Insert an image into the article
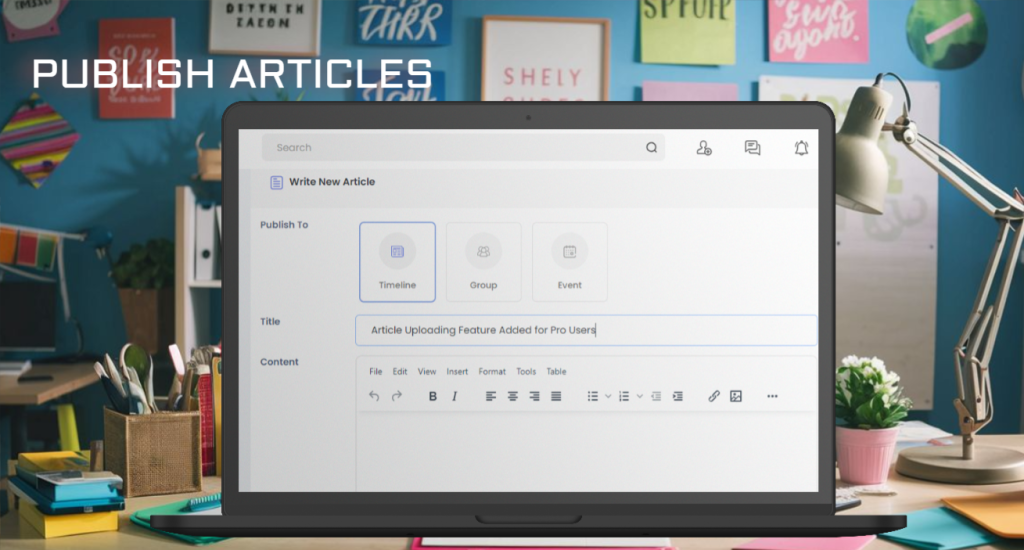Screen dimensions: 1024x550 click(735, 396)
